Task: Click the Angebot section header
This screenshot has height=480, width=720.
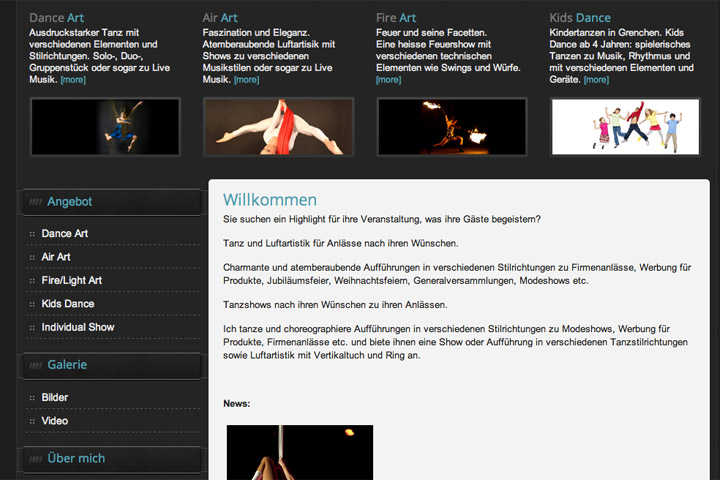Action: (112, 202)
